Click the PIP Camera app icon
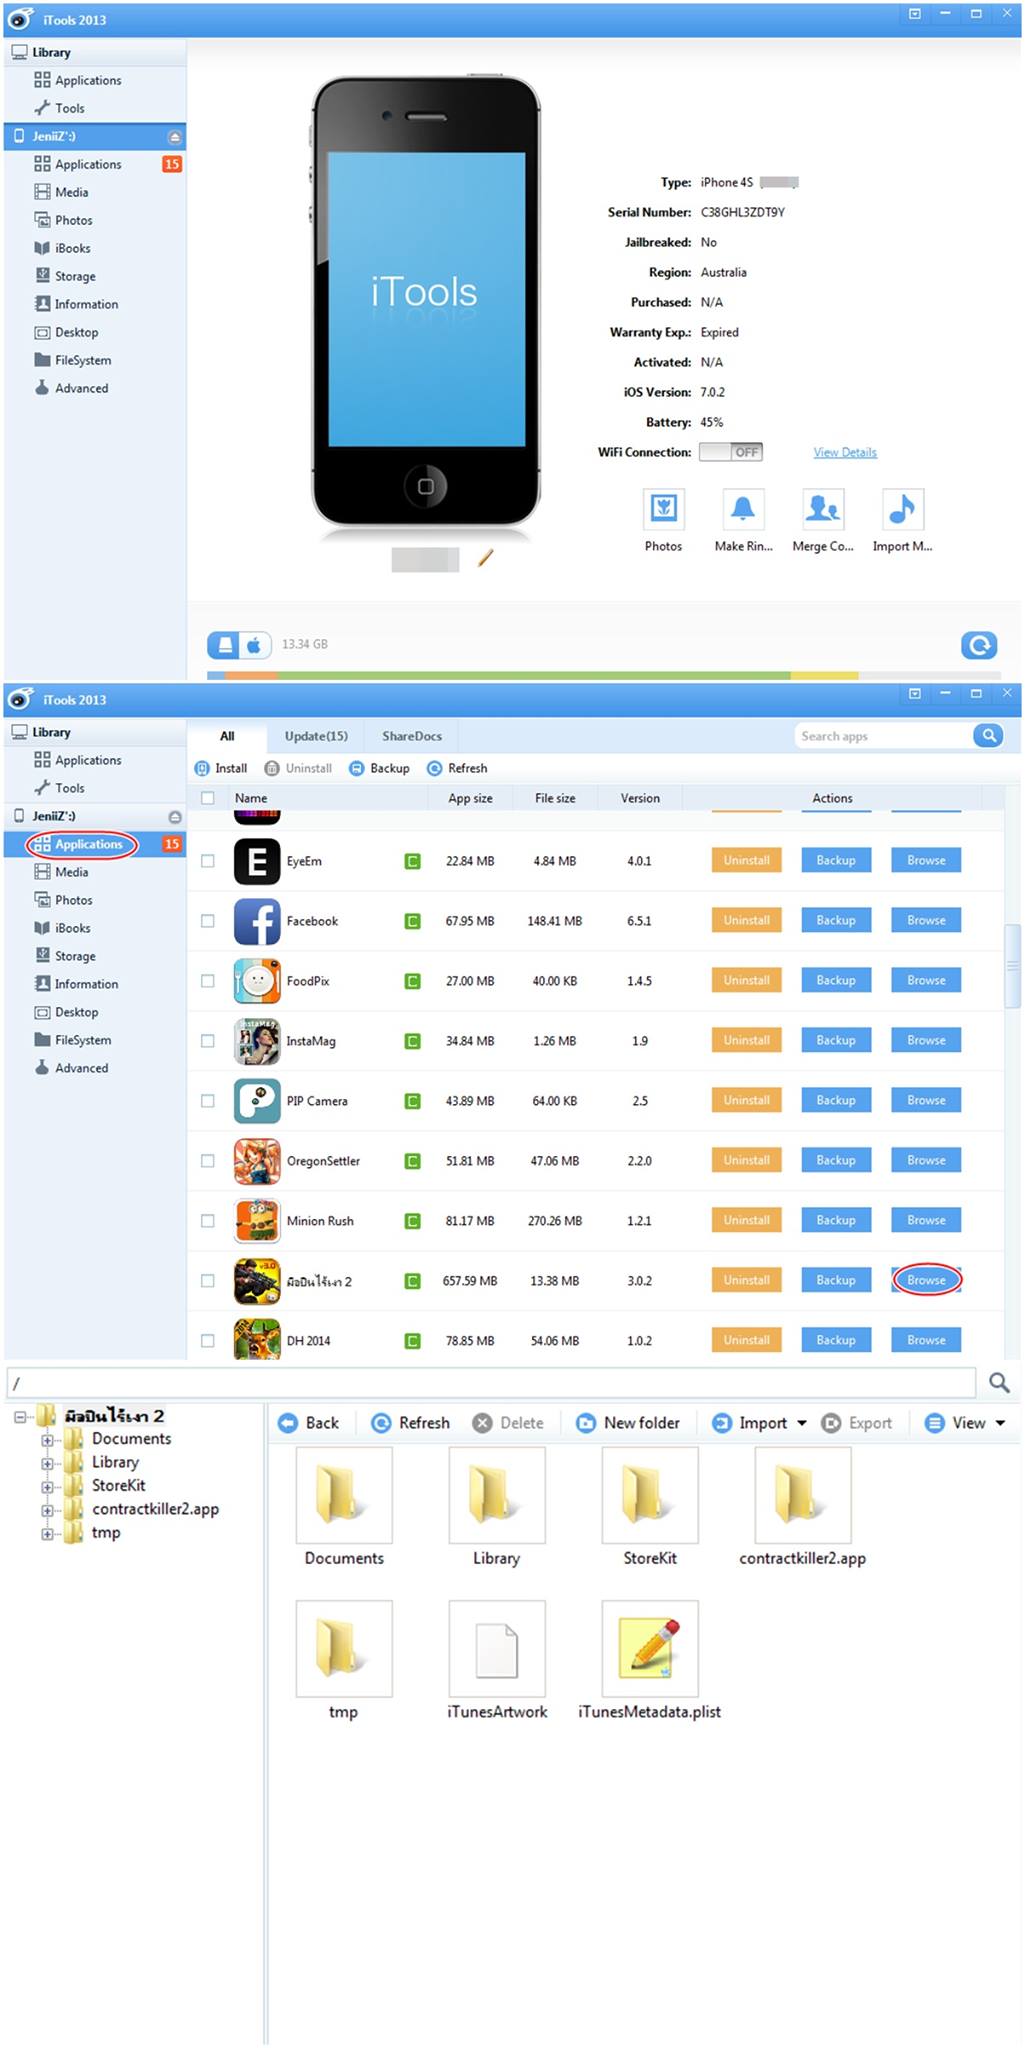This screenshot has height=2048, width=1025. pos(257,1101)
